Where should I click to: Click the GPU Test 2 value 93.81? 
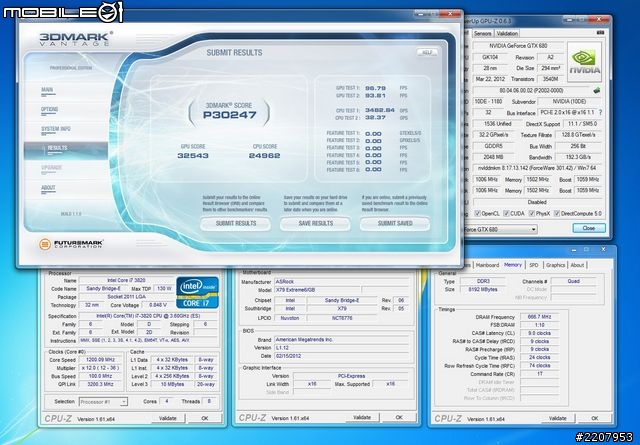[x=376, y=96]
